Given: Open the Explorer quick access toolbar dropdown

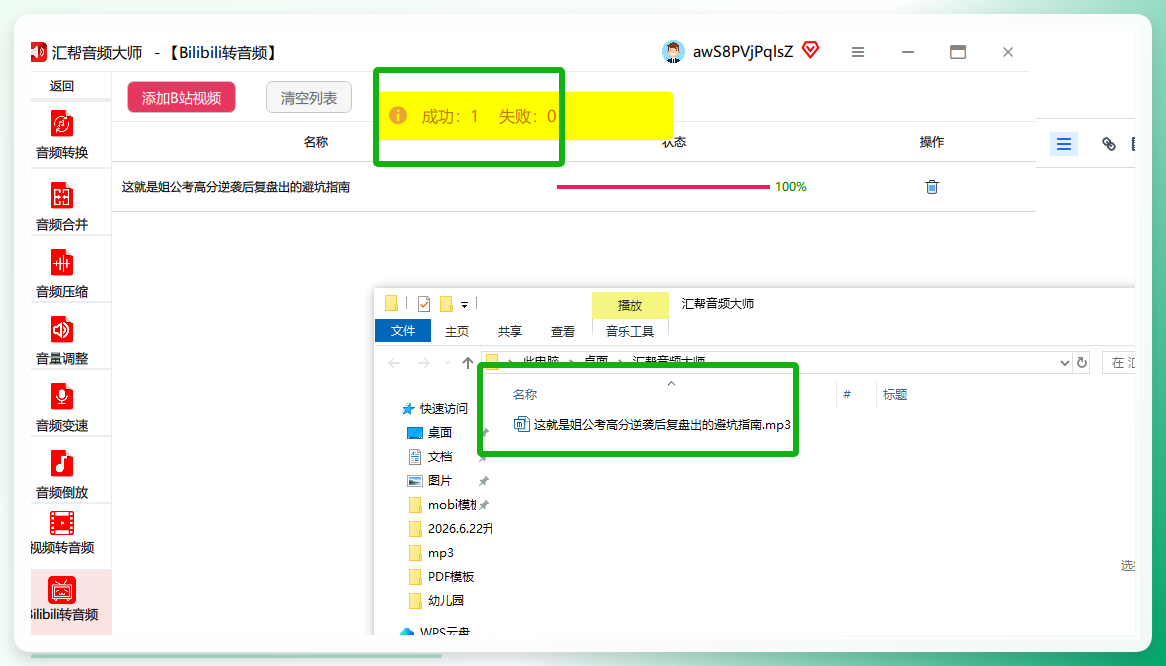Looking at the screenshot, I should (464, 305).
